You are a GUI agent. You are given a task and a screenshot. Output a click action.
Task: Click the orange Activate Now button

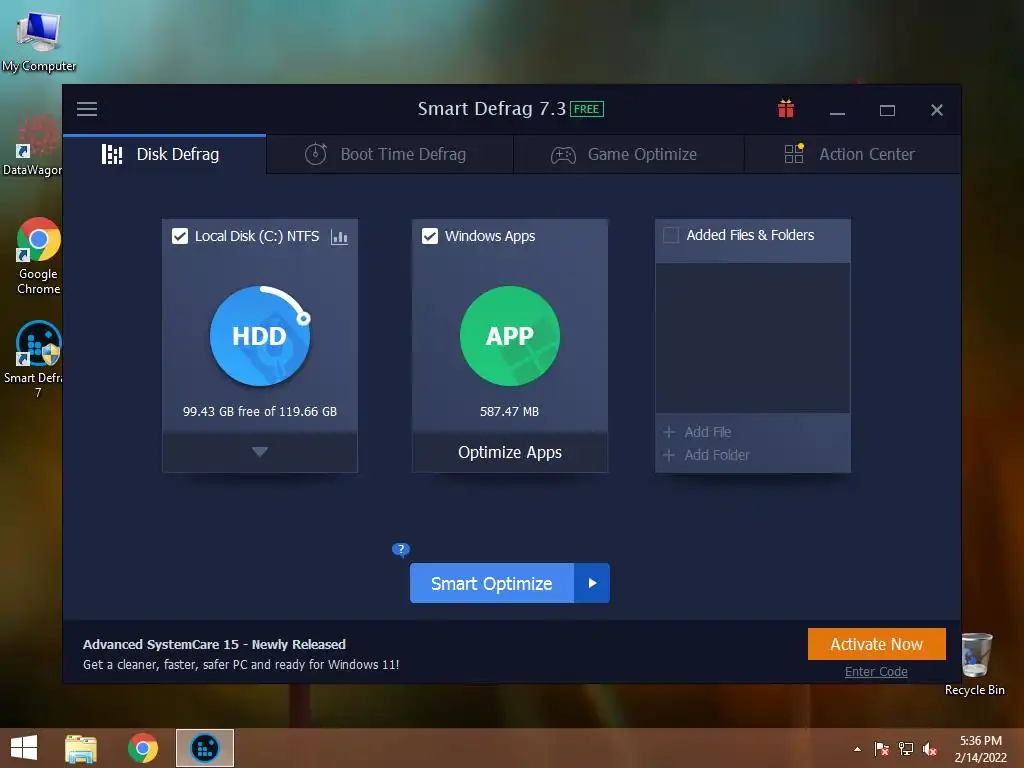tap(876, 644)
